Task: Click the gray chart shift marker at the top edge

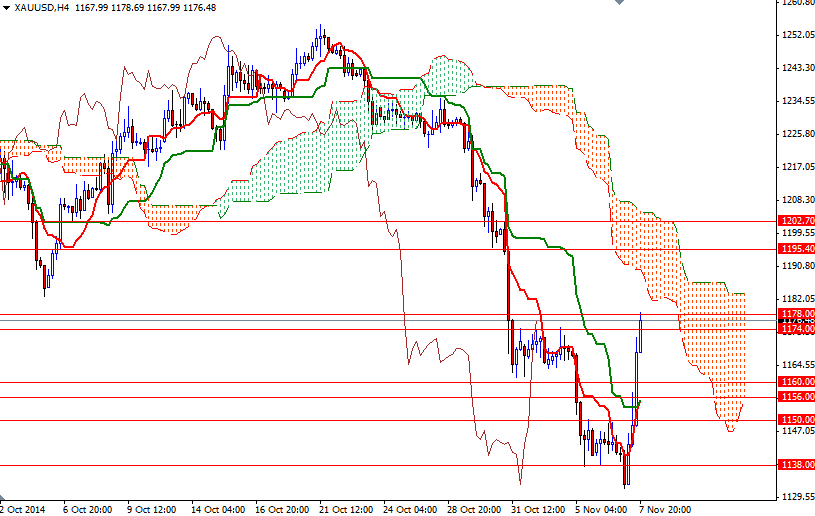Action: click(619, 2)
